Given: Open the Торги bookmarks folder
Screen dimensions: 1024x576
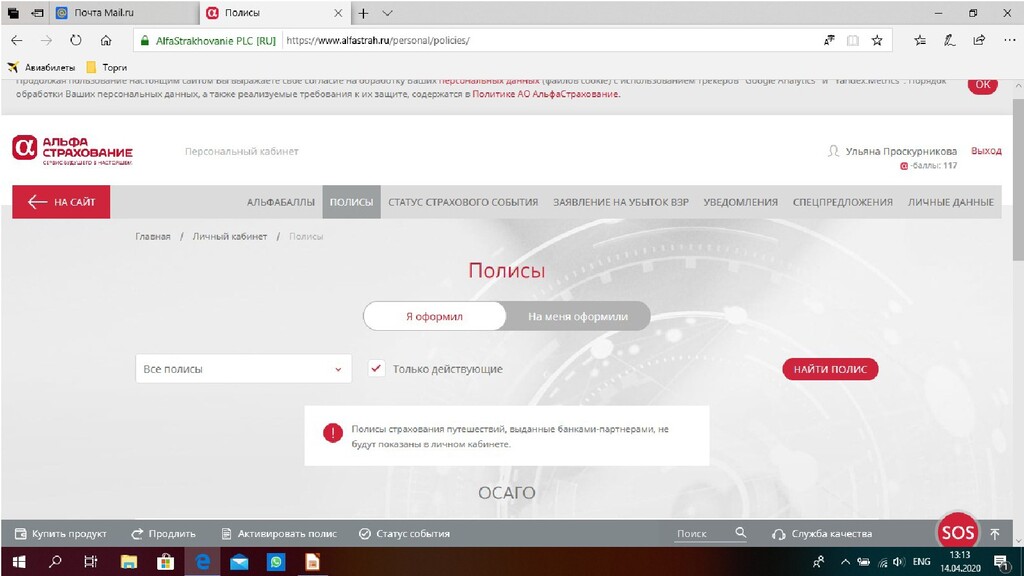Looking at the screenshot, I should [x=106, y=67].
